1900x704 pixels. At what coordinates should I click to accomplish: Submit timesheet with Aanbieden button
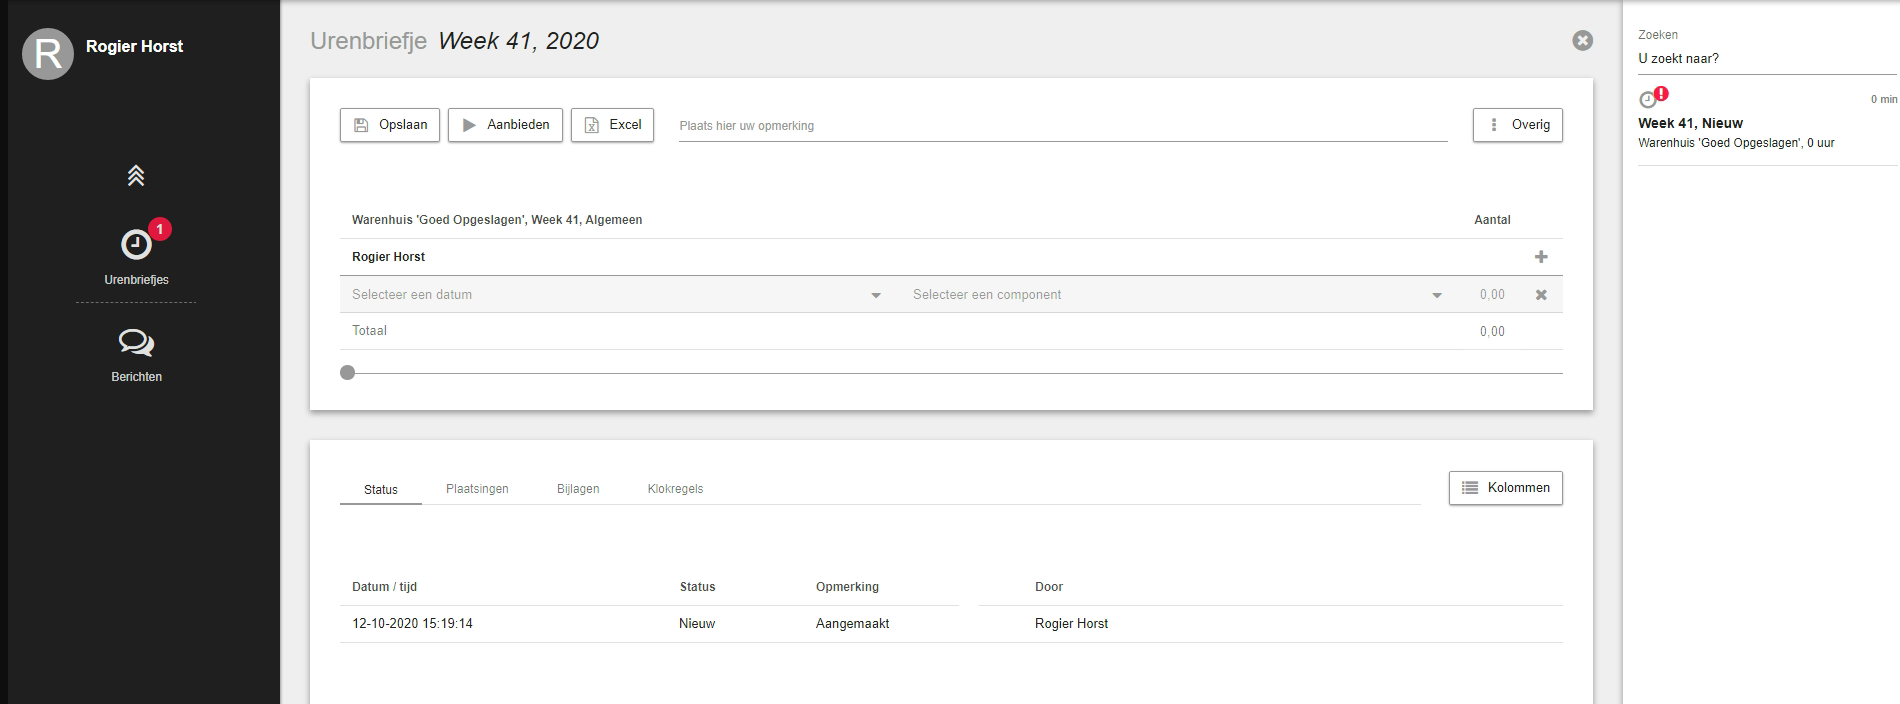point(505,125)
